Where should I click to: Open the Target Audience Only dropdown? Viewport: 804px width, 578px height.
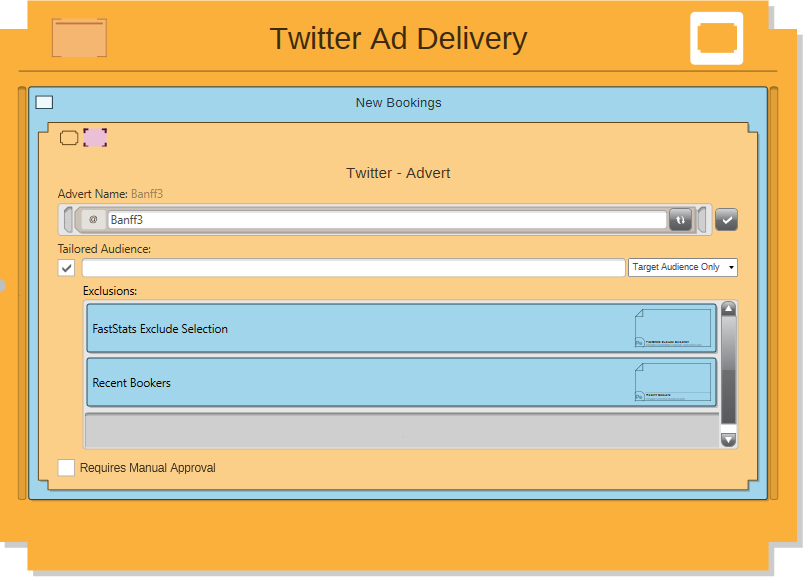pyautogui.click(x=682, y=267)
